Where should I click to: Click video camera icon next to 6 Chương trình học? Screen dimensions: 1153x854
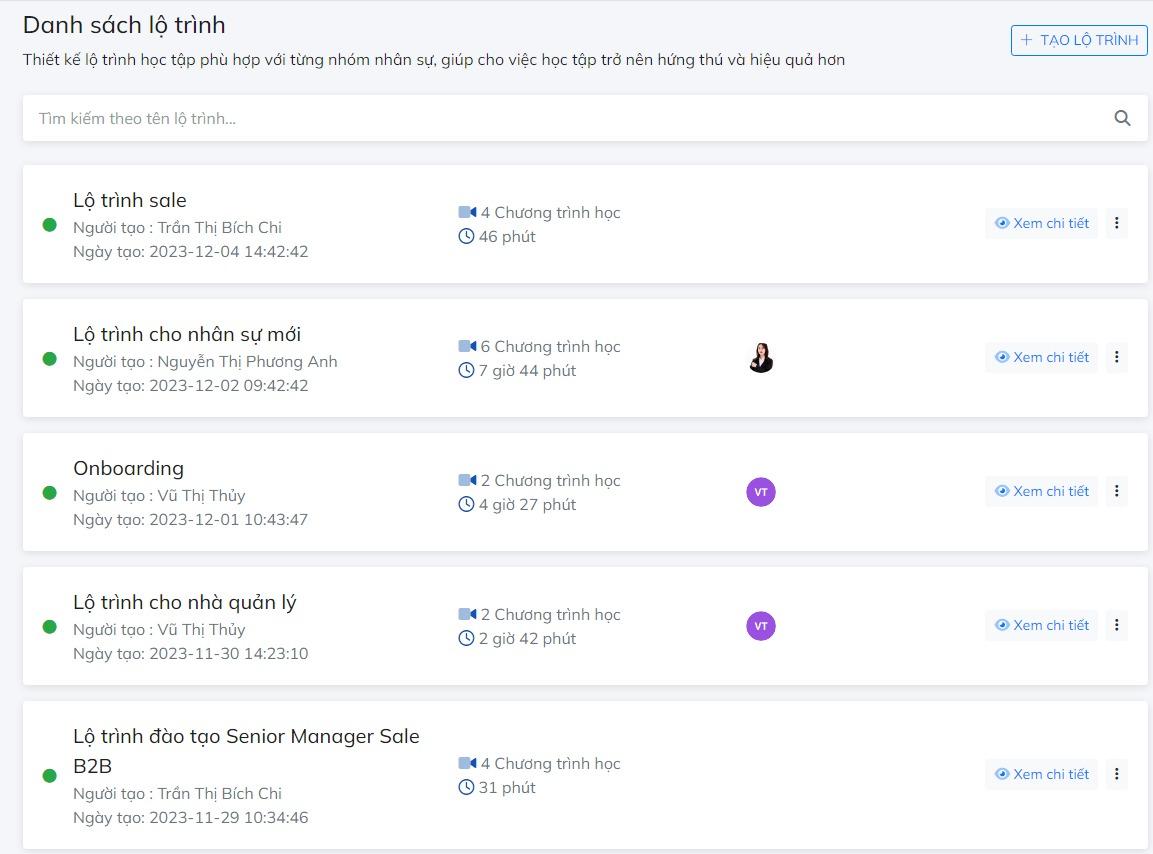467,346
